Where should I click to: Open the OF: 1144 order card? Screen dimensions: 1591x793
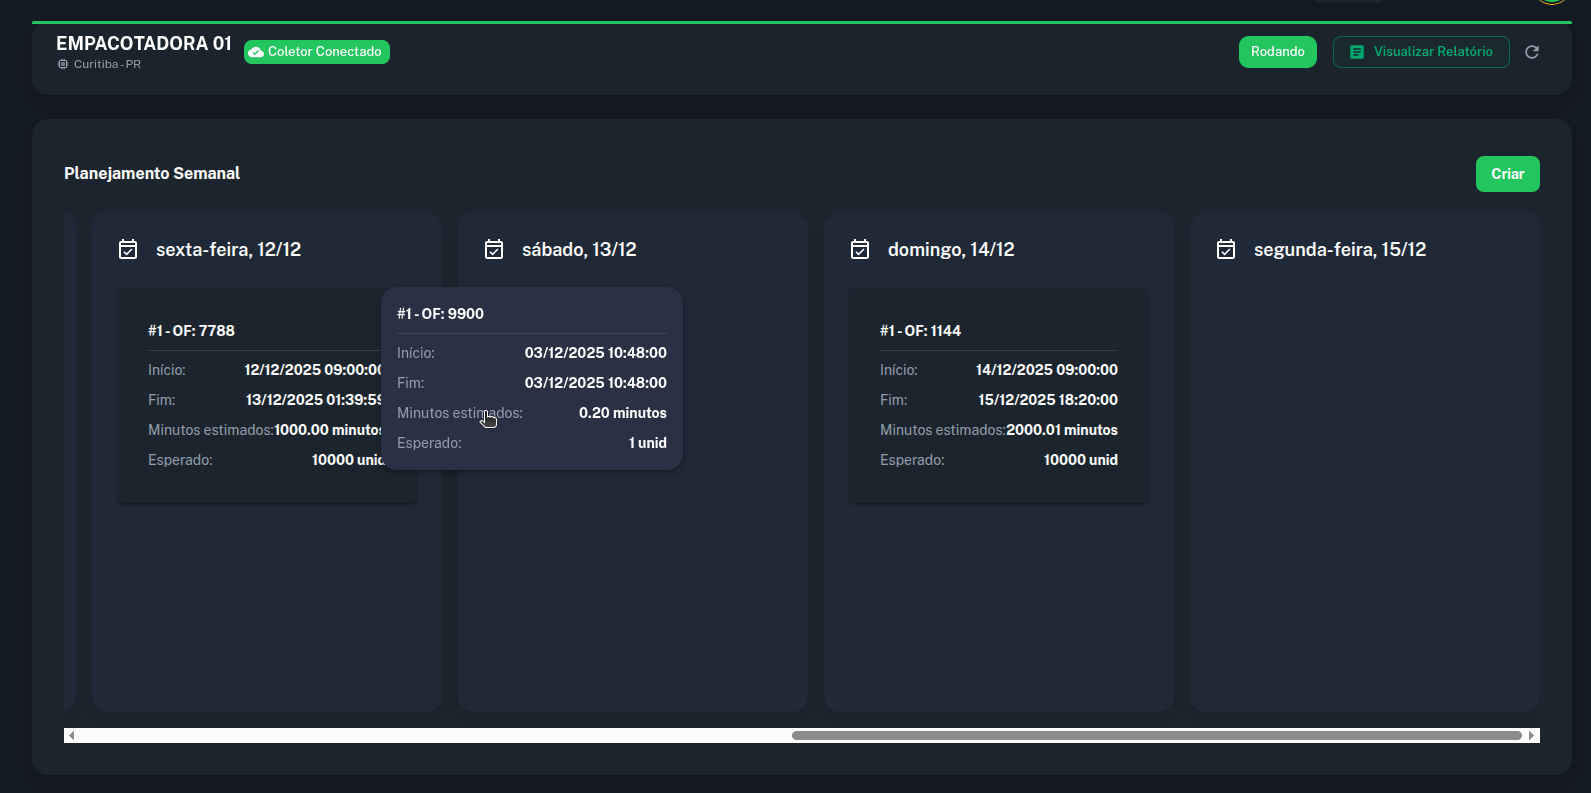pyautogui.click(x=998, y=395)
